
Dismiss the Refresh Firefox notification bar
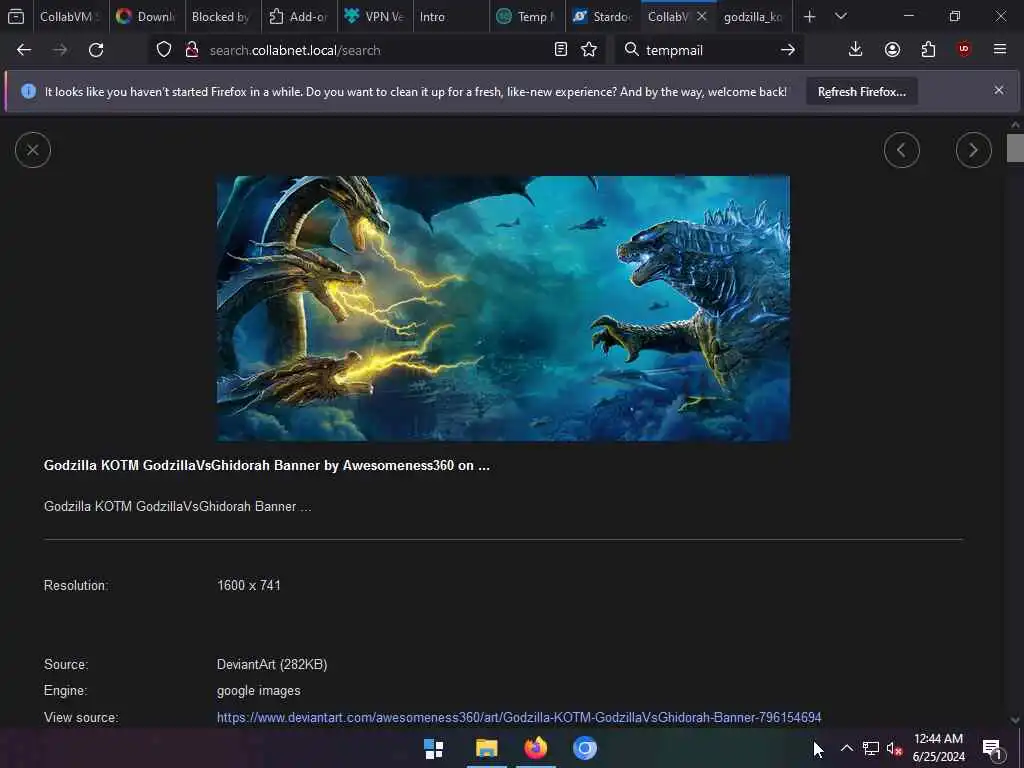[x=999, y=90]
